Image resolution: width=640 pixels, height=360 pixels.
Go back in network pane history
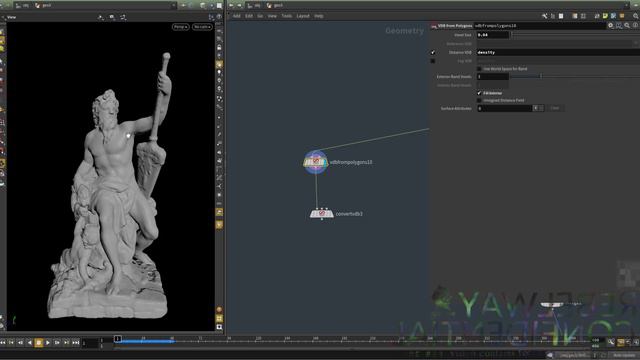(231, 5)
